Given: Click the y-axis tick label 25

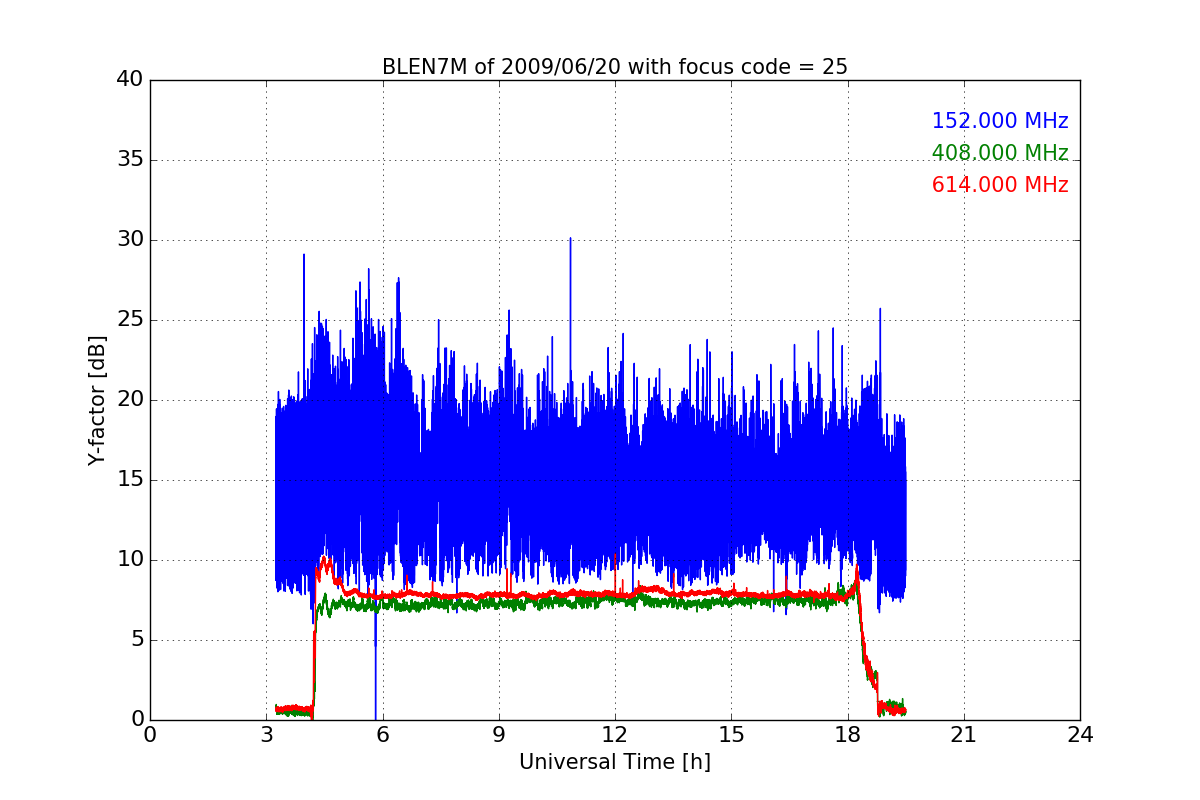Looking at the screenshot, I should pyautogui.click(x=130, y=320).
